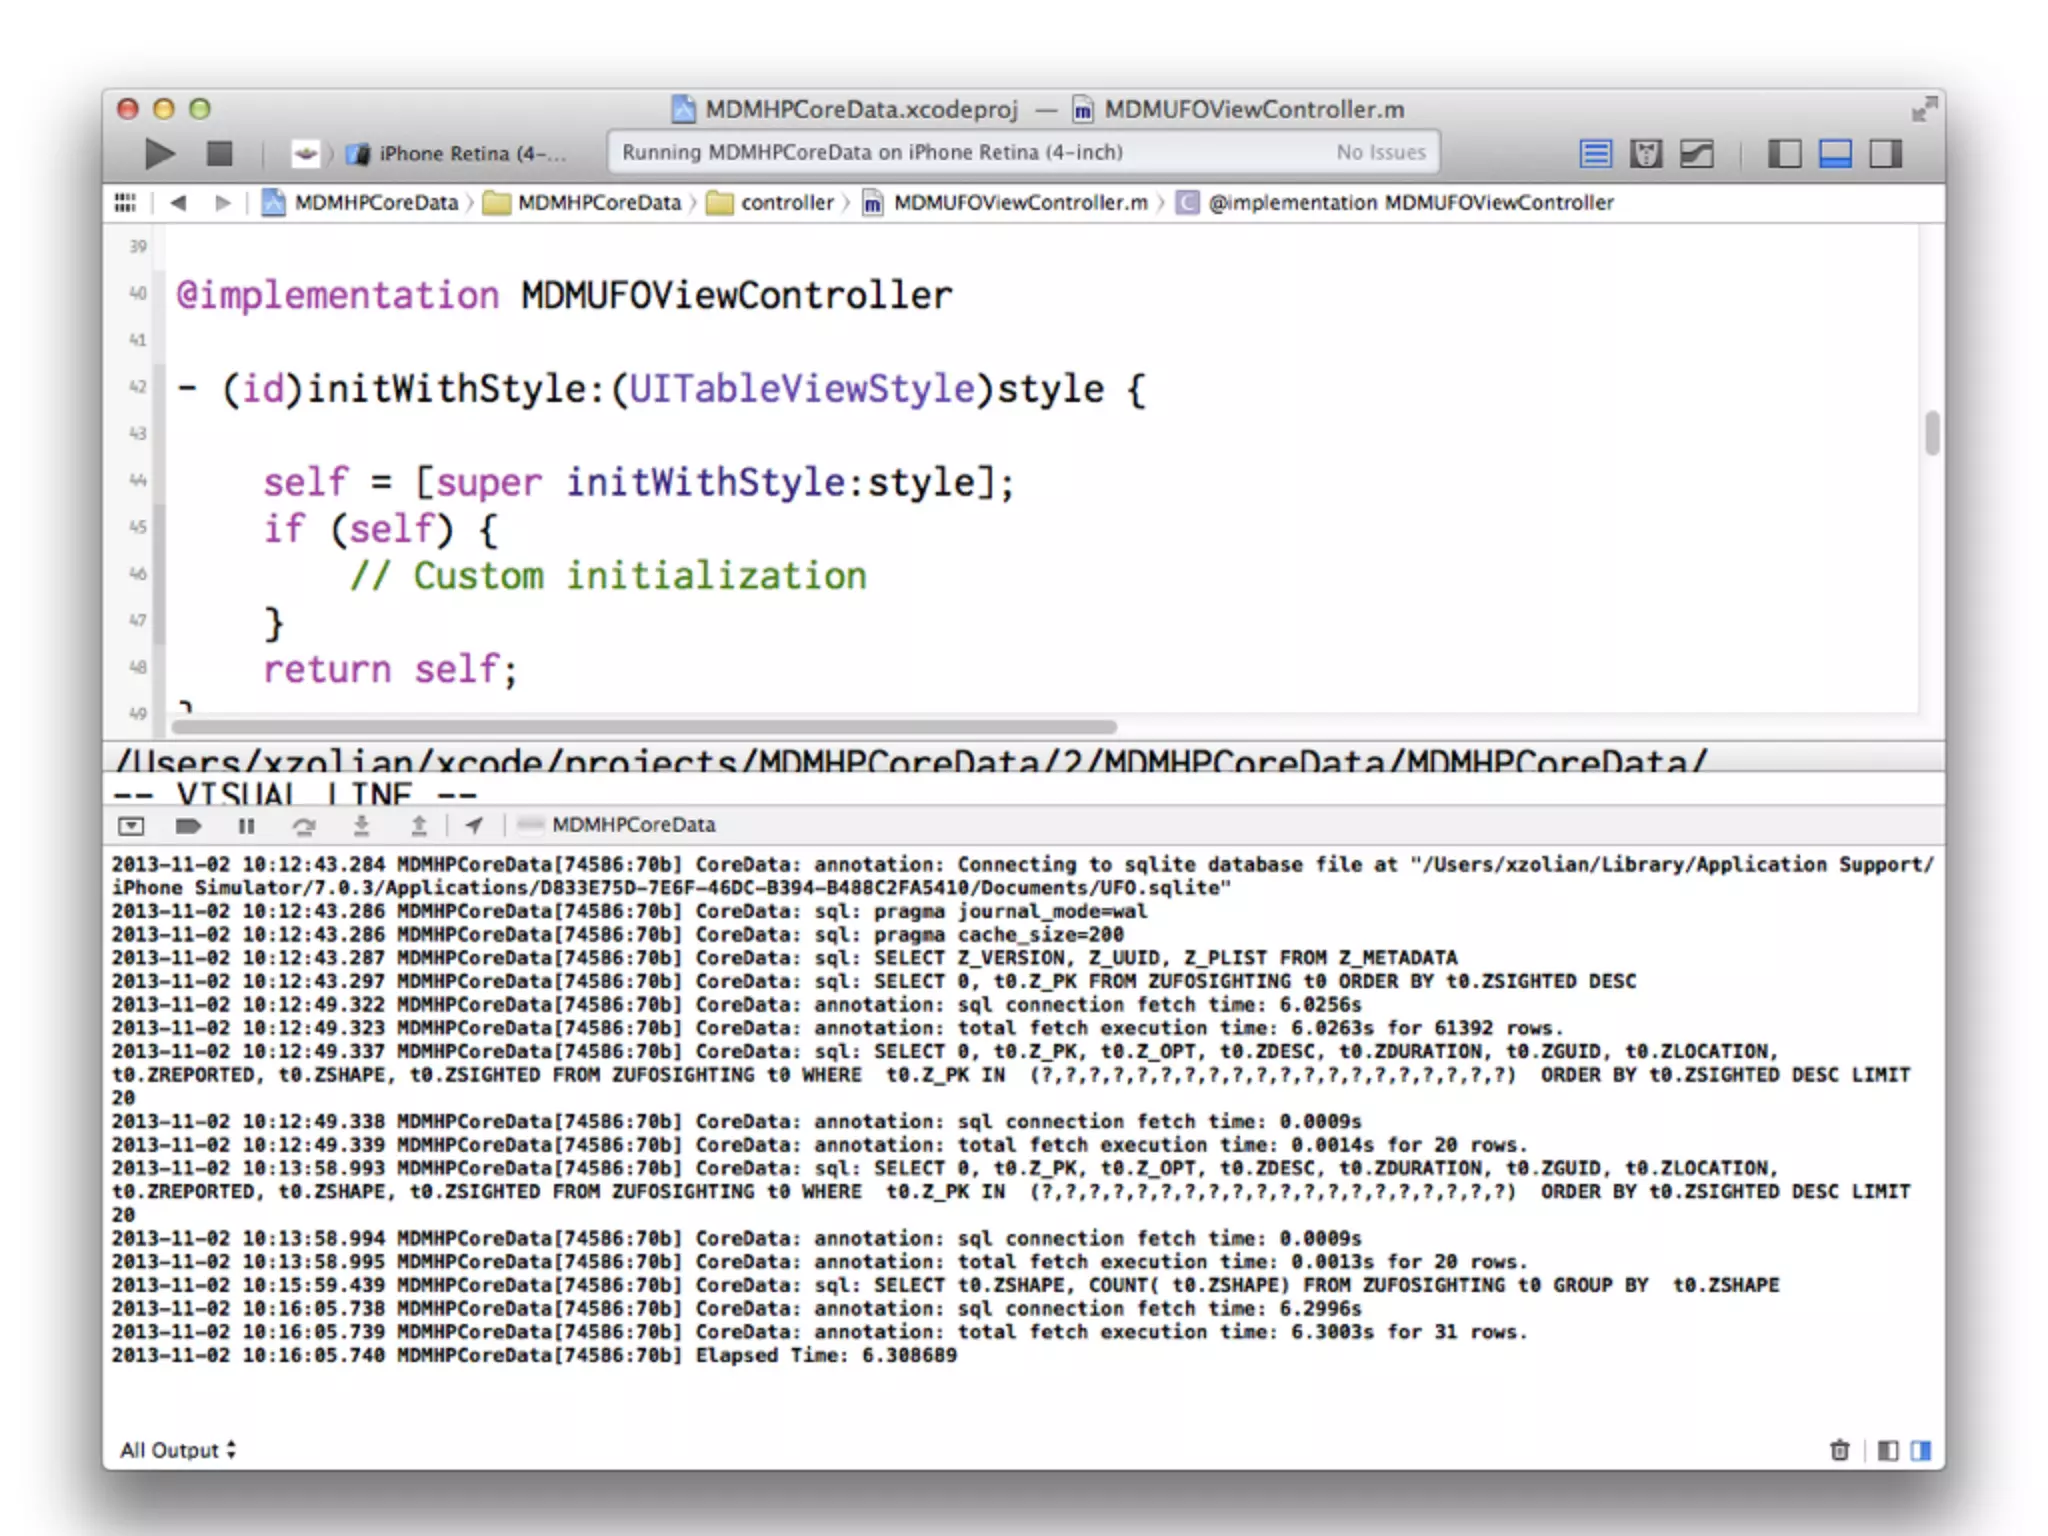The image size is (2048, 1536).
Task: Stop the running app with the Stop button
Action: pos(219,153)
